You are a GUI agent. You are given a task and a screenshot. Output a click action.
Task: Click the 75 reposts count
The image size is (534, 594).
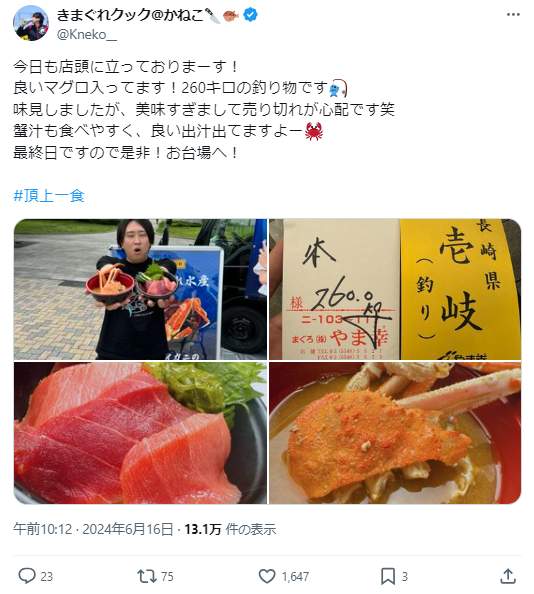click(x=167, y=577)
